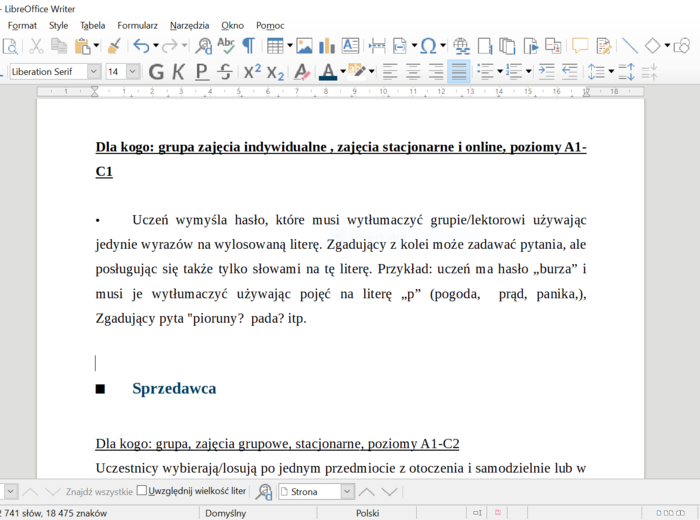The width and height of the screenshot is (700, 520).
Task: Toggle subscript X₂
Action: [275, 72]
